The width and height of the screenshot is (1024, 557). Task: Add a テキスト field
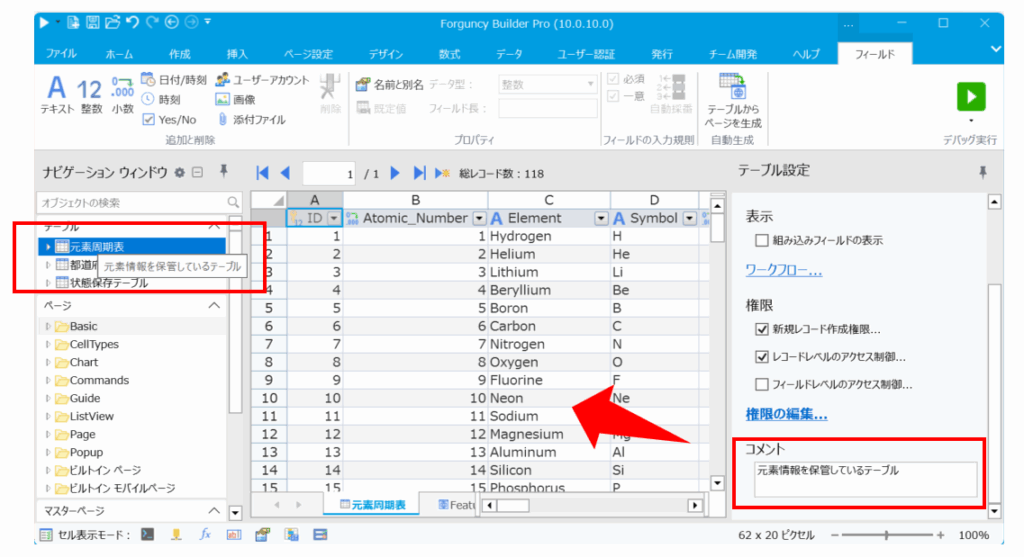pyautogui.click(x=57, y=95)
